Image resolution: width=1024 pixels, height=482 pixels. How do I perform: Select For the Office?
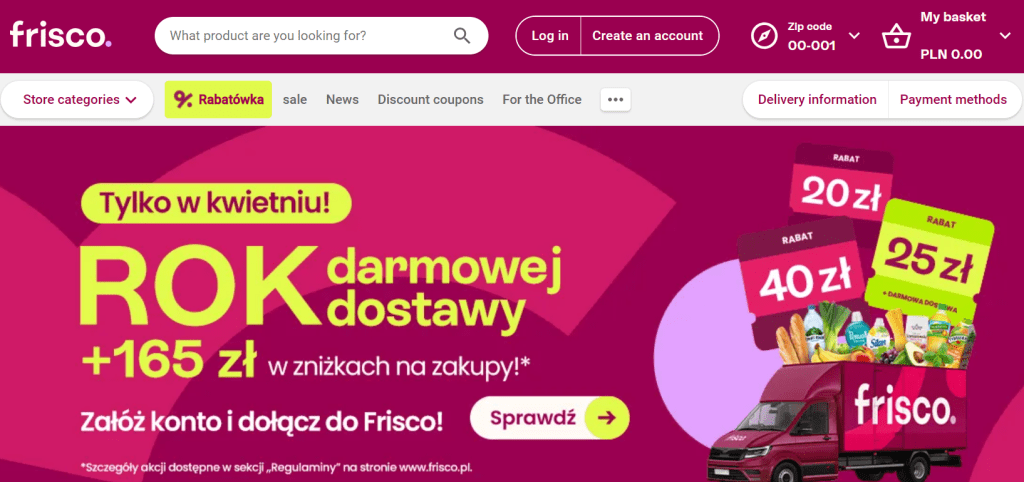click(x=541, y=100)
